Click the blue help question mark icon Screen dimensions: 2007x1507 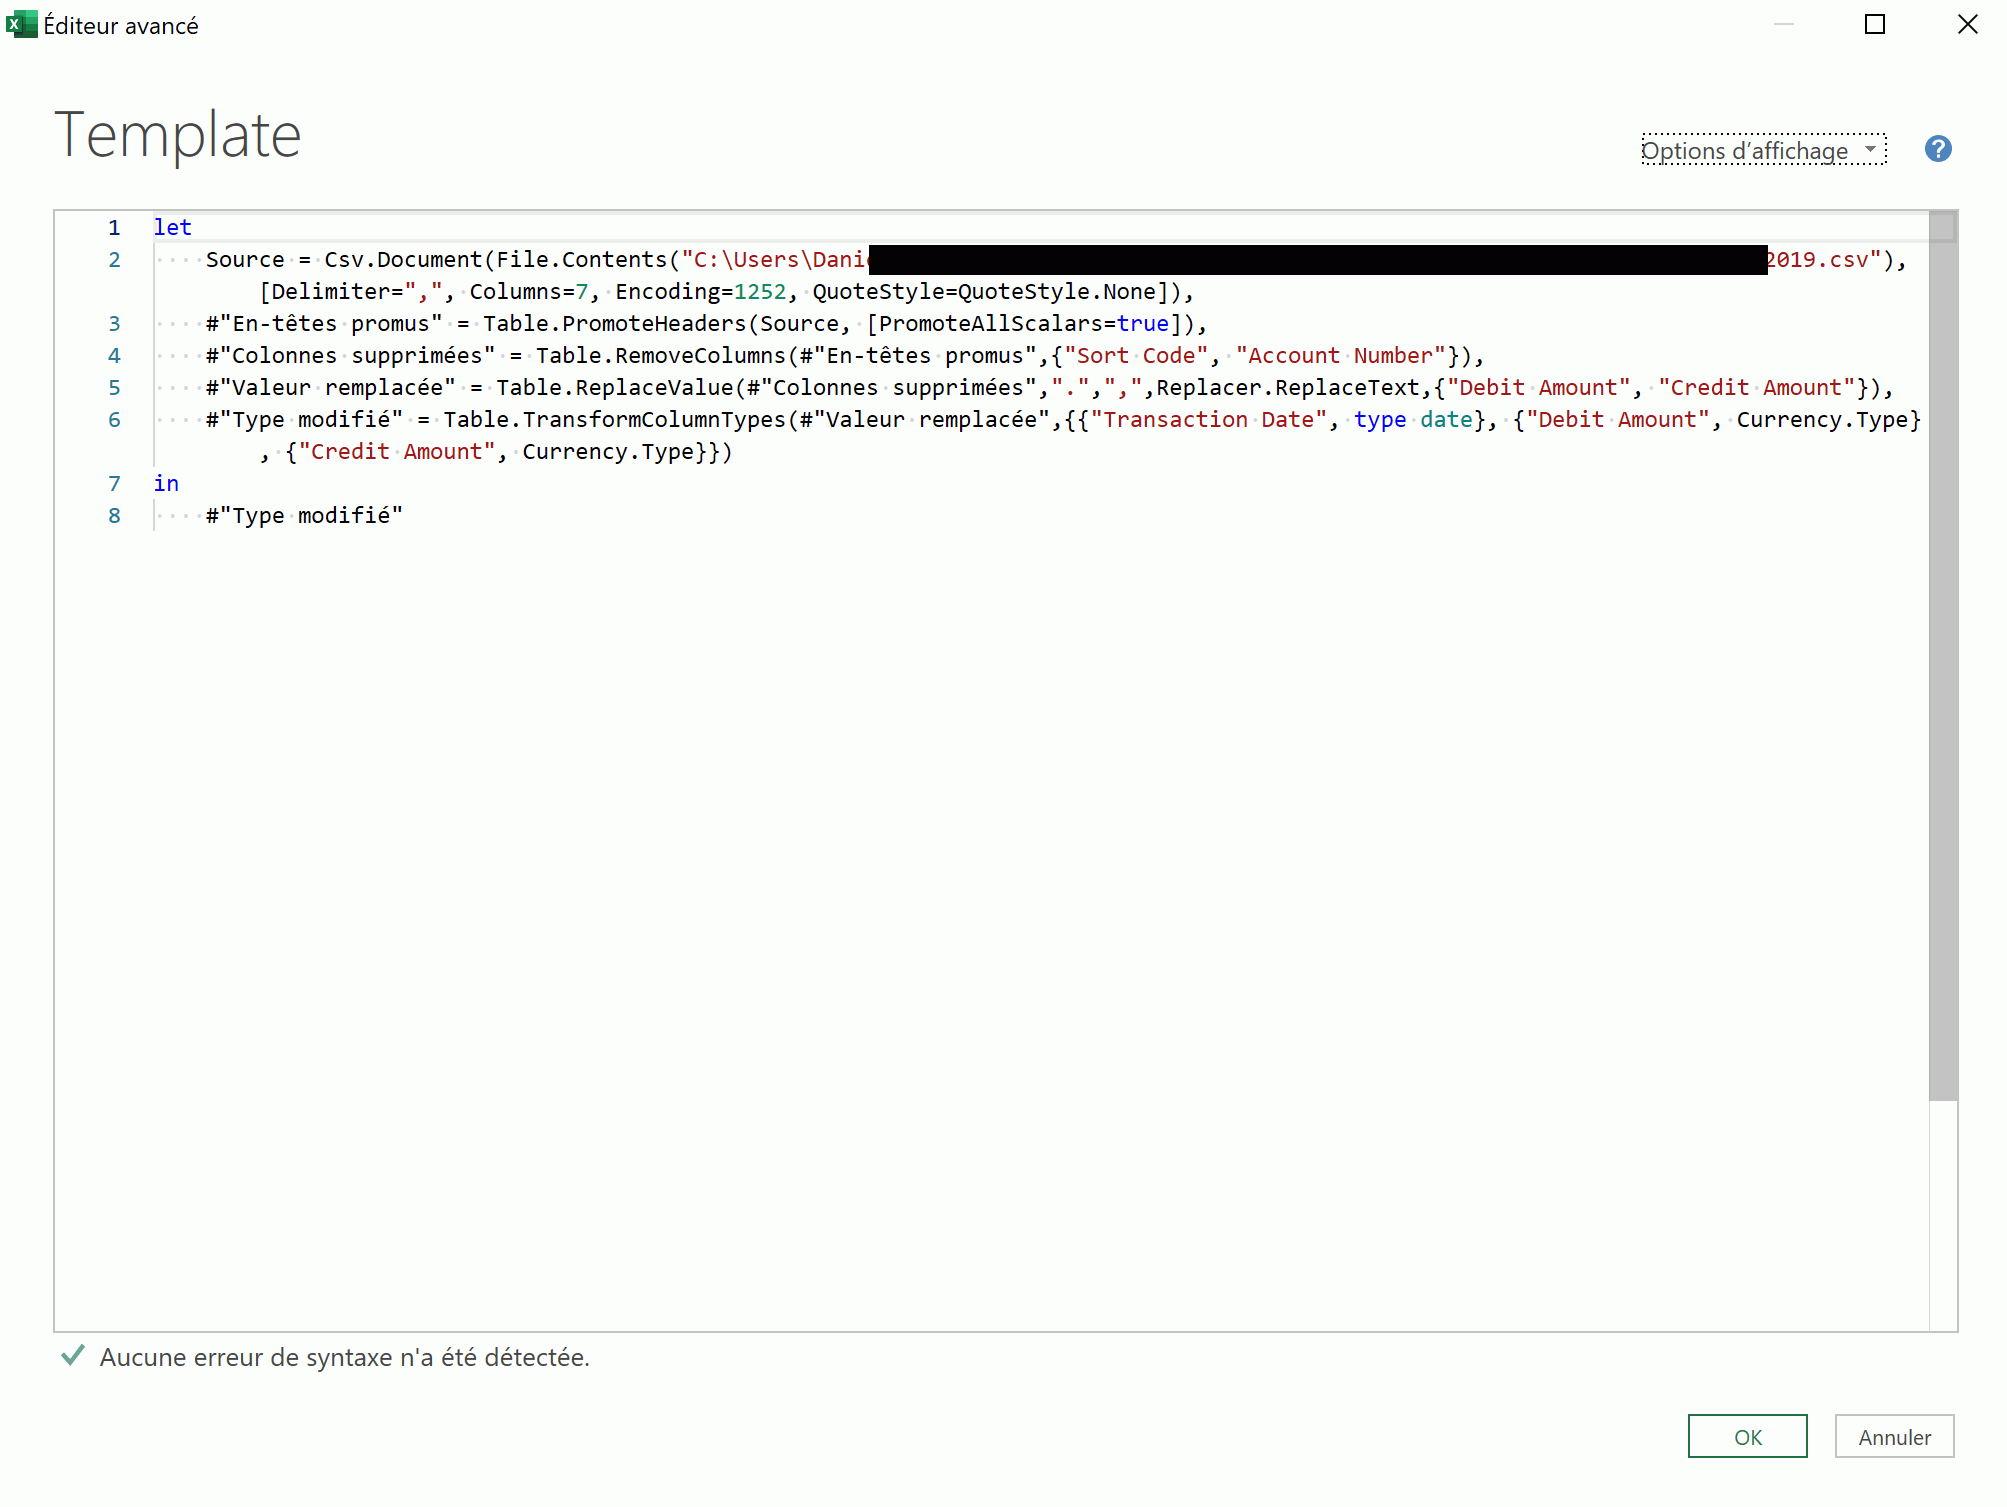point(1937,149)
